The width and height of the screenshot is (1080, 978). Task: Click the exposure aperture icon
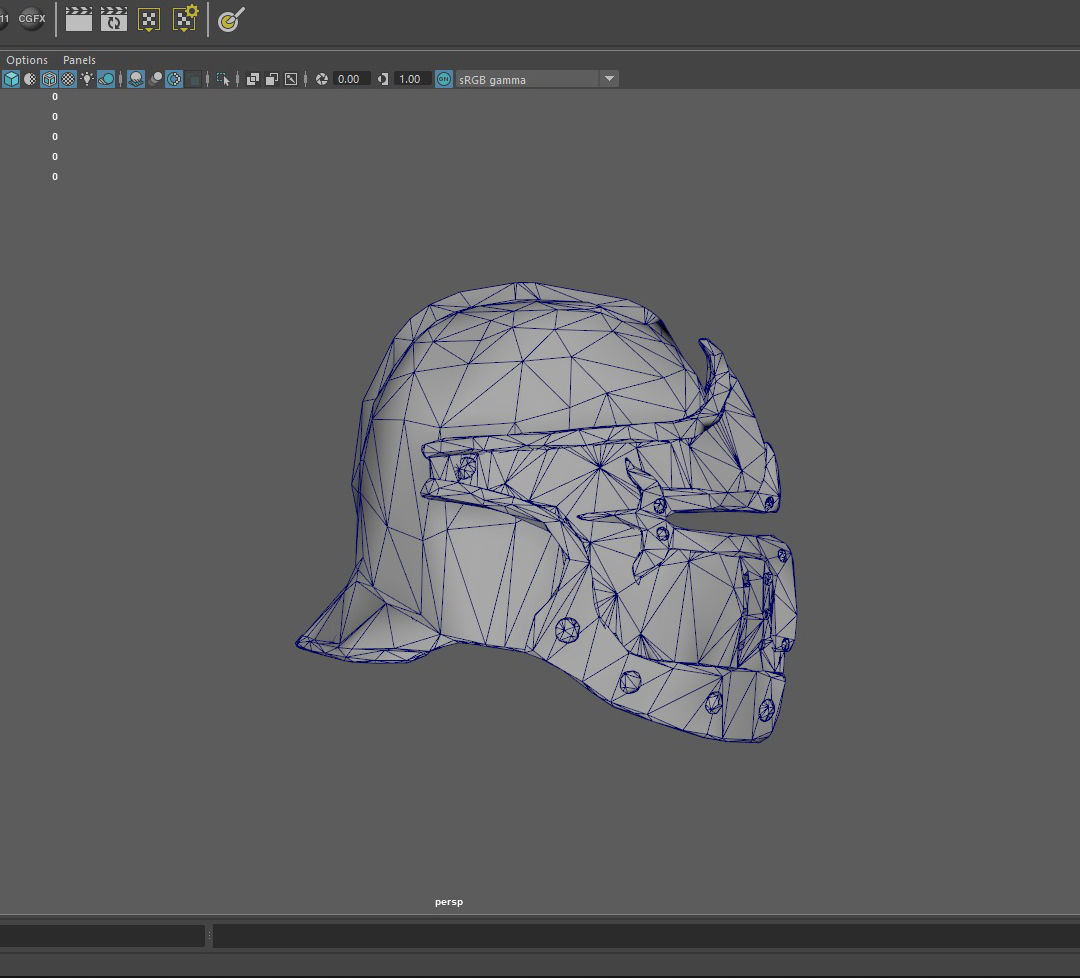pyautogui.click(x=322, y=79)
